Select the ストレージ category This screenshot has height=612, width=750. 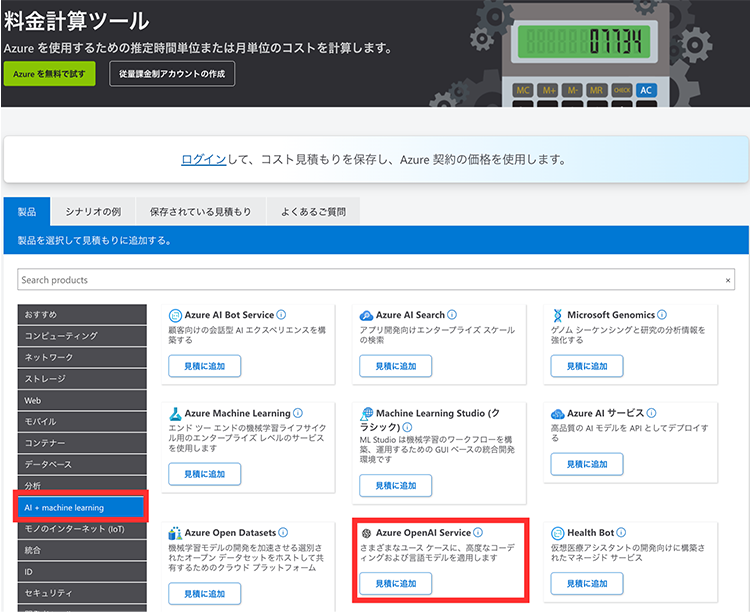pyautogui.click(x=82, y=379)
